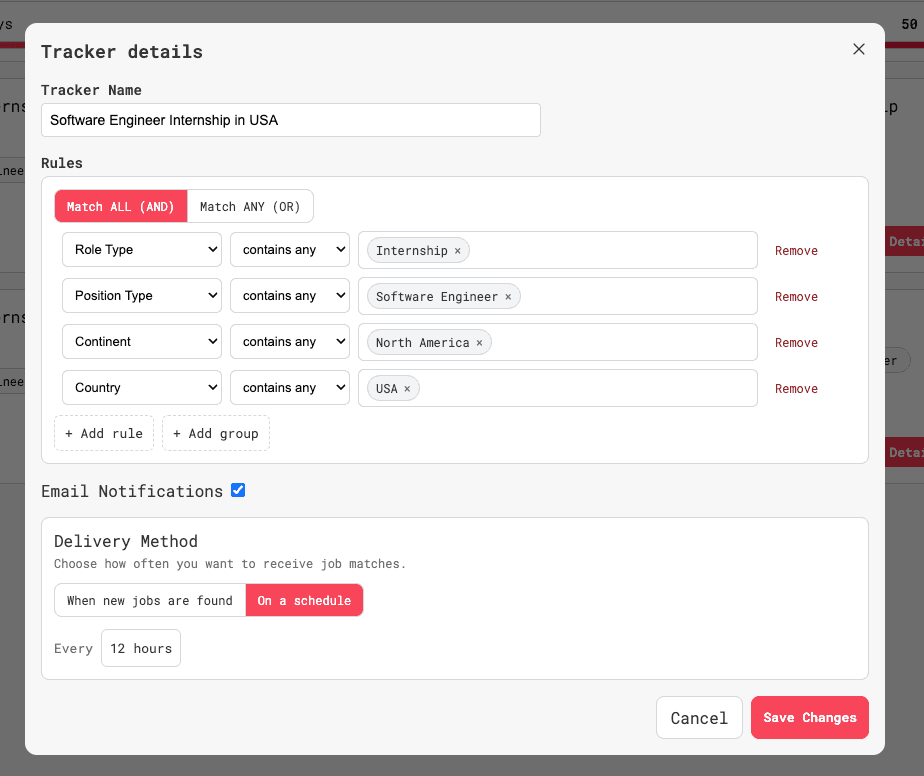Click the x on the USA tag
Viewport: 924px width, 776px height.
[x=407, y=389]
